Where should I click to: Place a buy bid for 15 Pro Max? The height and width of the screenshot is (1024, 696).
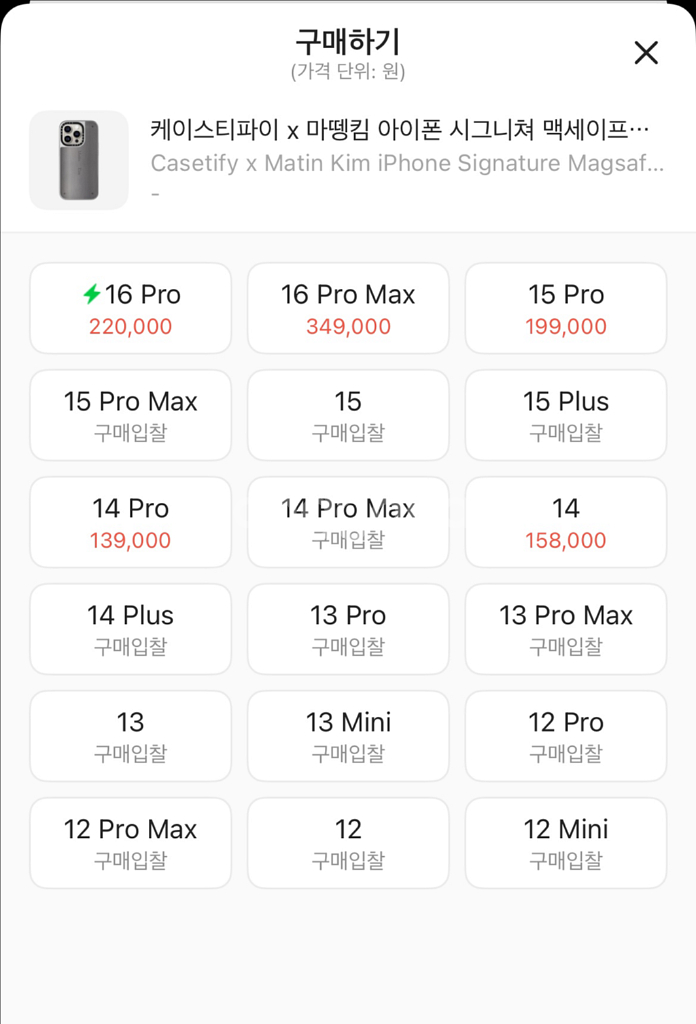[131, 416]
